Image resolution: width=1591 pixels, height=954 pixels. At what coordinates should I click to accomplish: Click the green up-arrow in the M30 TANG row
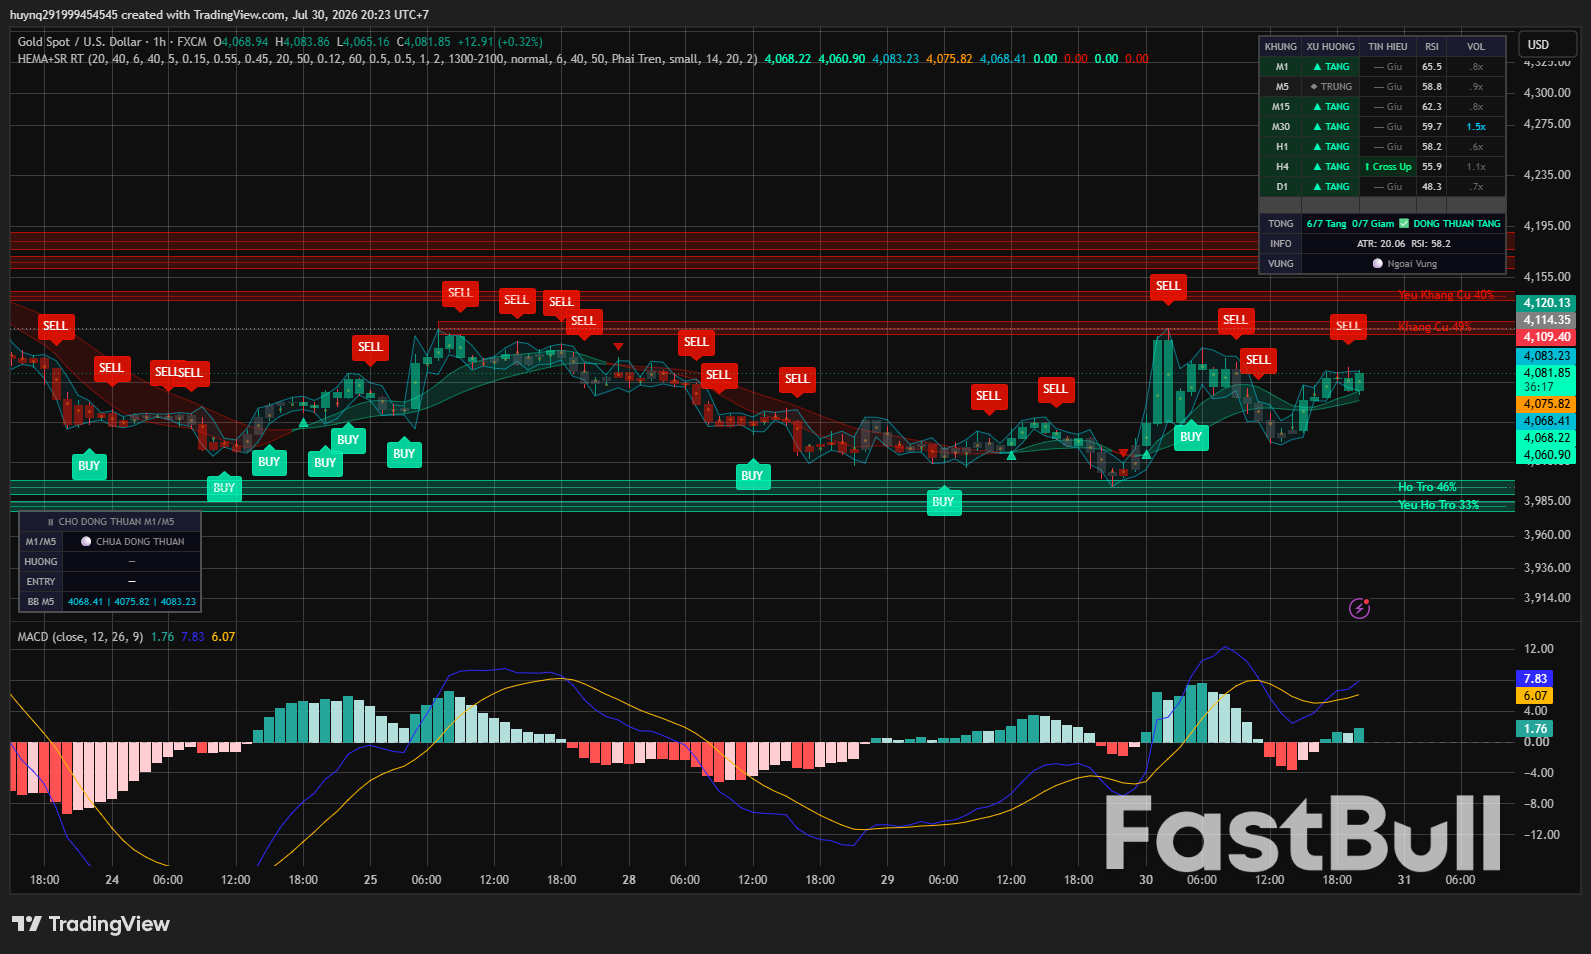[x=1318, y=127]
